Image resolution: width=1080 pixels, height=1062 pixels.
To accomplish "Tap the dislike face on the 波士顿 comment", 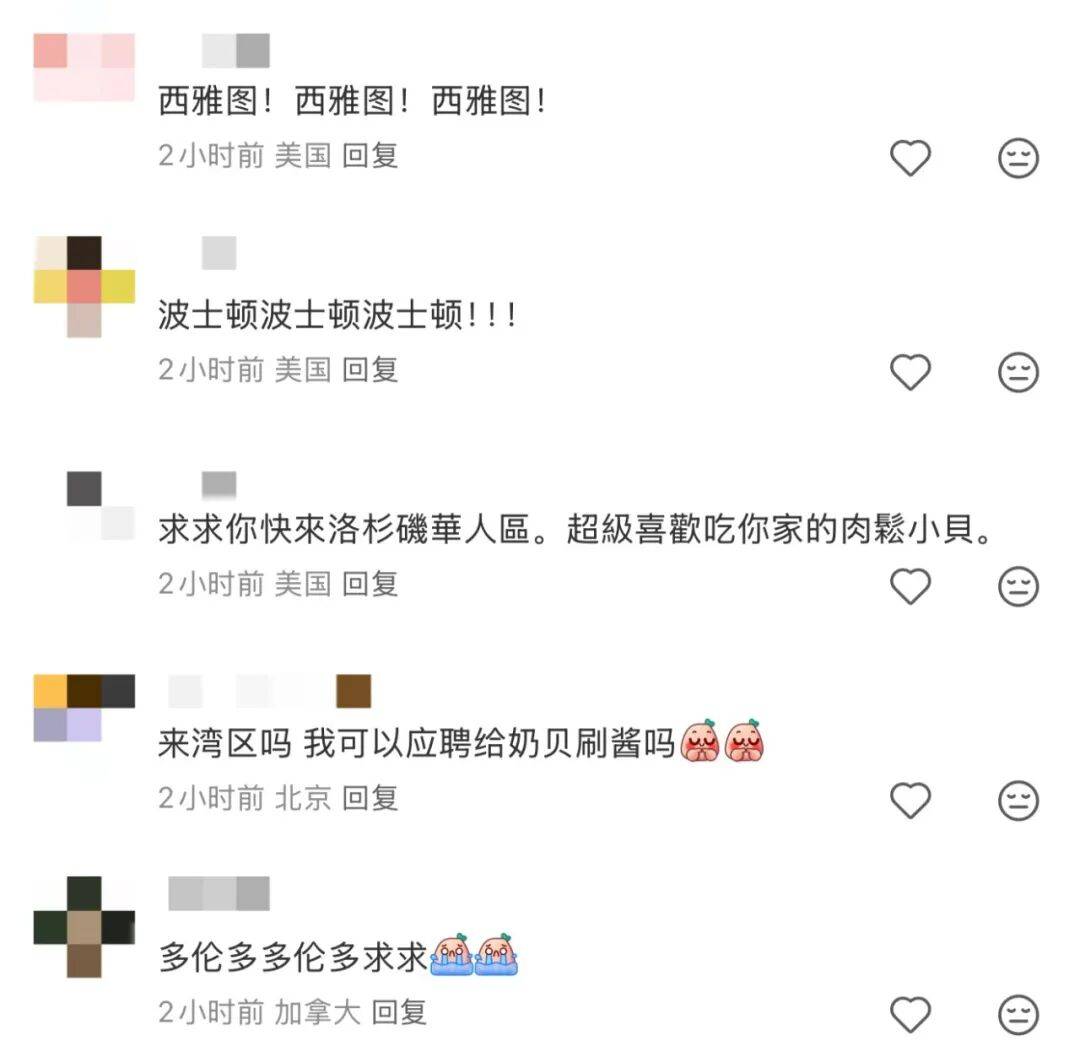I will coord(1018,372).
